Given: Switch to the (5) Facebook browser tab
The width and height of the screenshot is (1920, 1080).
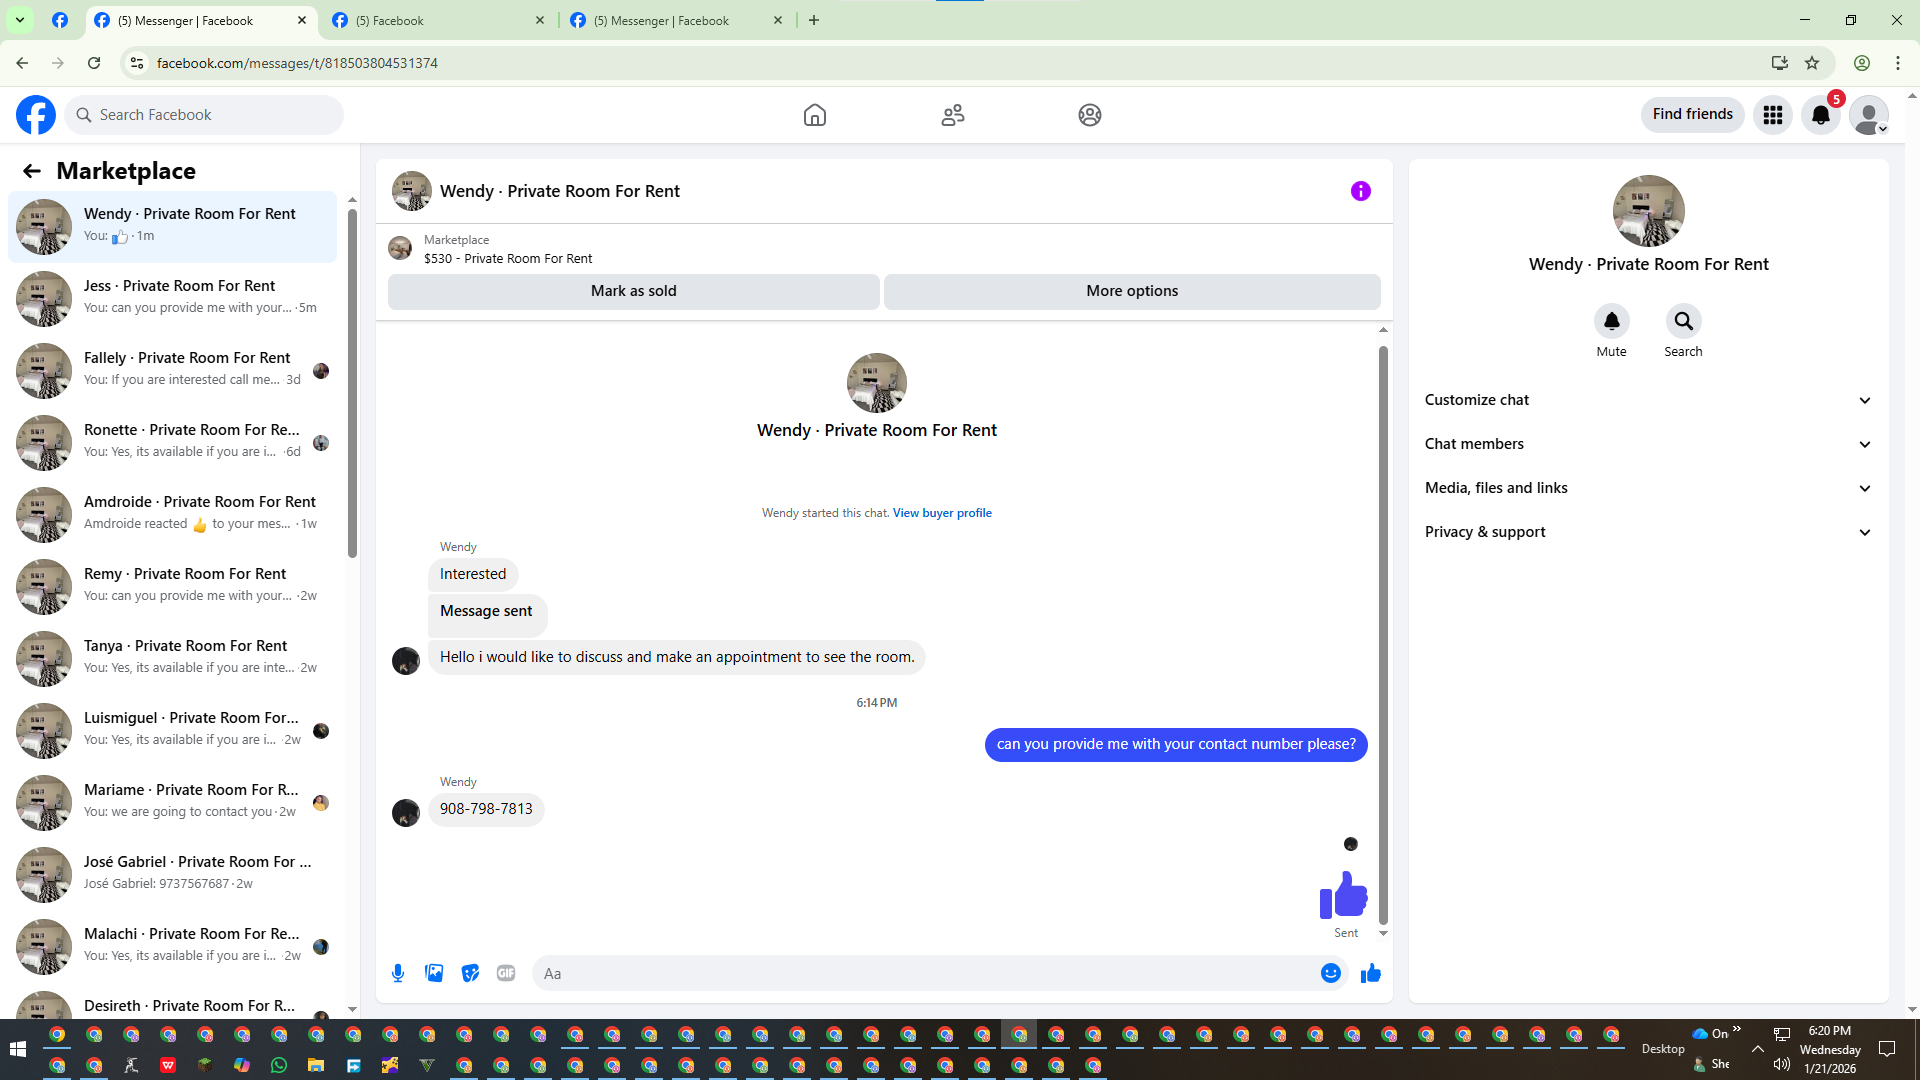Looking at the screenshot, I should coord(438,20).
